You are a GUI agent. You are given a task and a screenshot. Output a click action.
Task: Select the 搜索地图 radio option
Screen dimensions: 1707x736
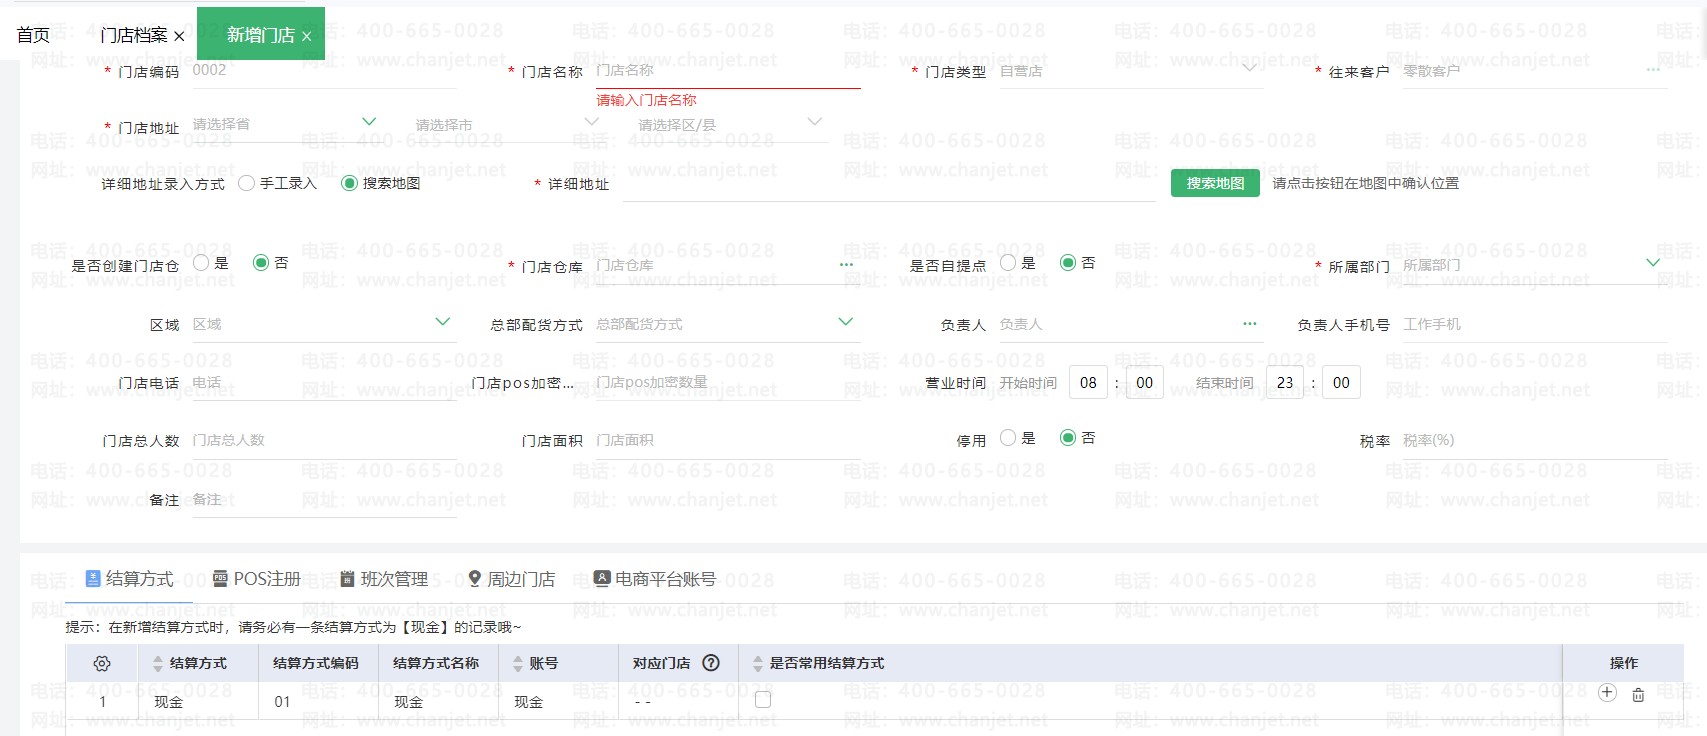tap(349, 183)
